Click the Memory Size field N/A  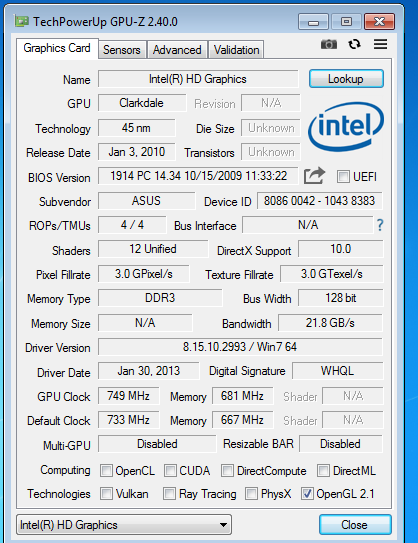click(145, 323)
